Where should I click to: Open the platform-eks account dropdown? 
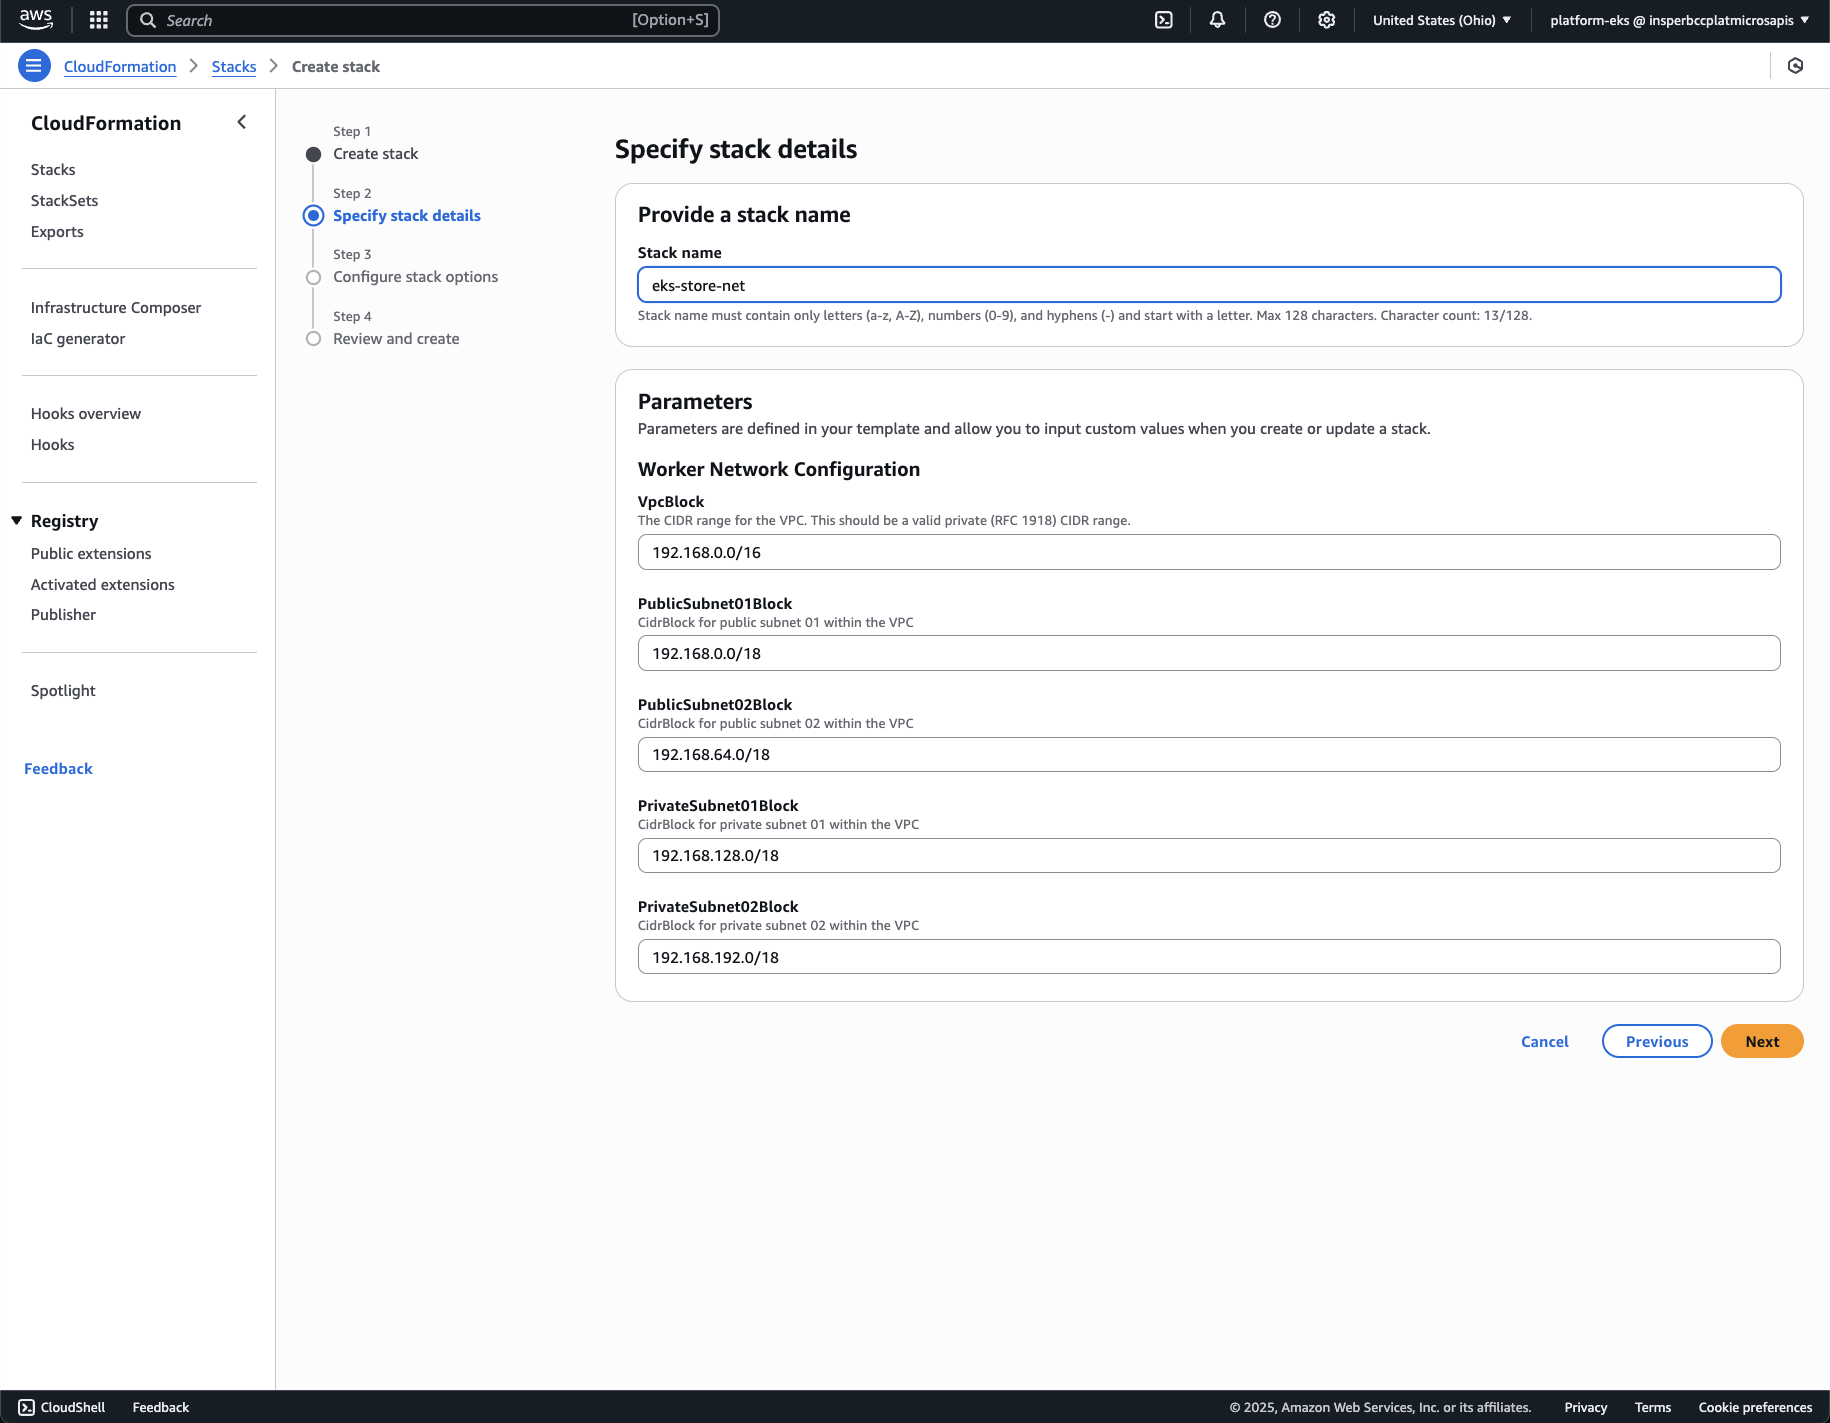point(1679,20)
